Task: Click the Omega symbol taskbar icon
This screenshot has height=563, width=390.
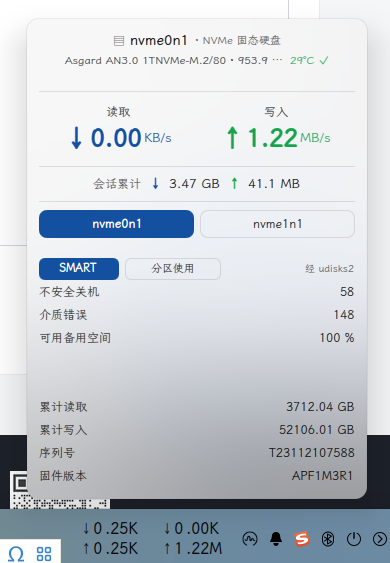Action: pos(16,553)
